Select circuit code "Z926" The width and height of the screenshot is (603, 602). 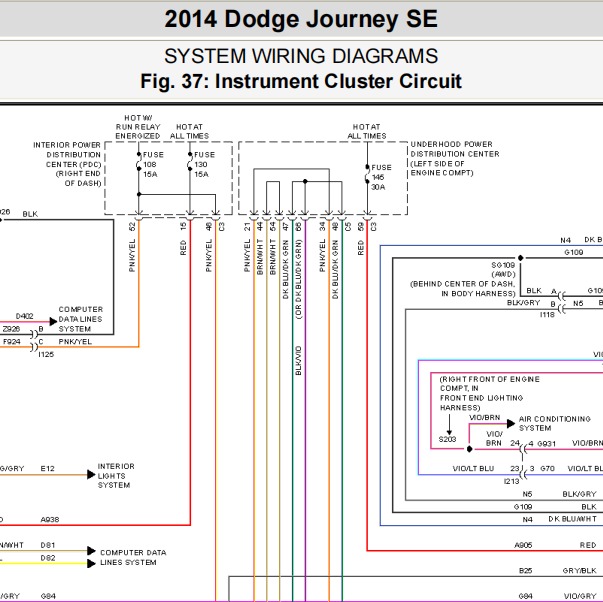[x=11, y=329]
